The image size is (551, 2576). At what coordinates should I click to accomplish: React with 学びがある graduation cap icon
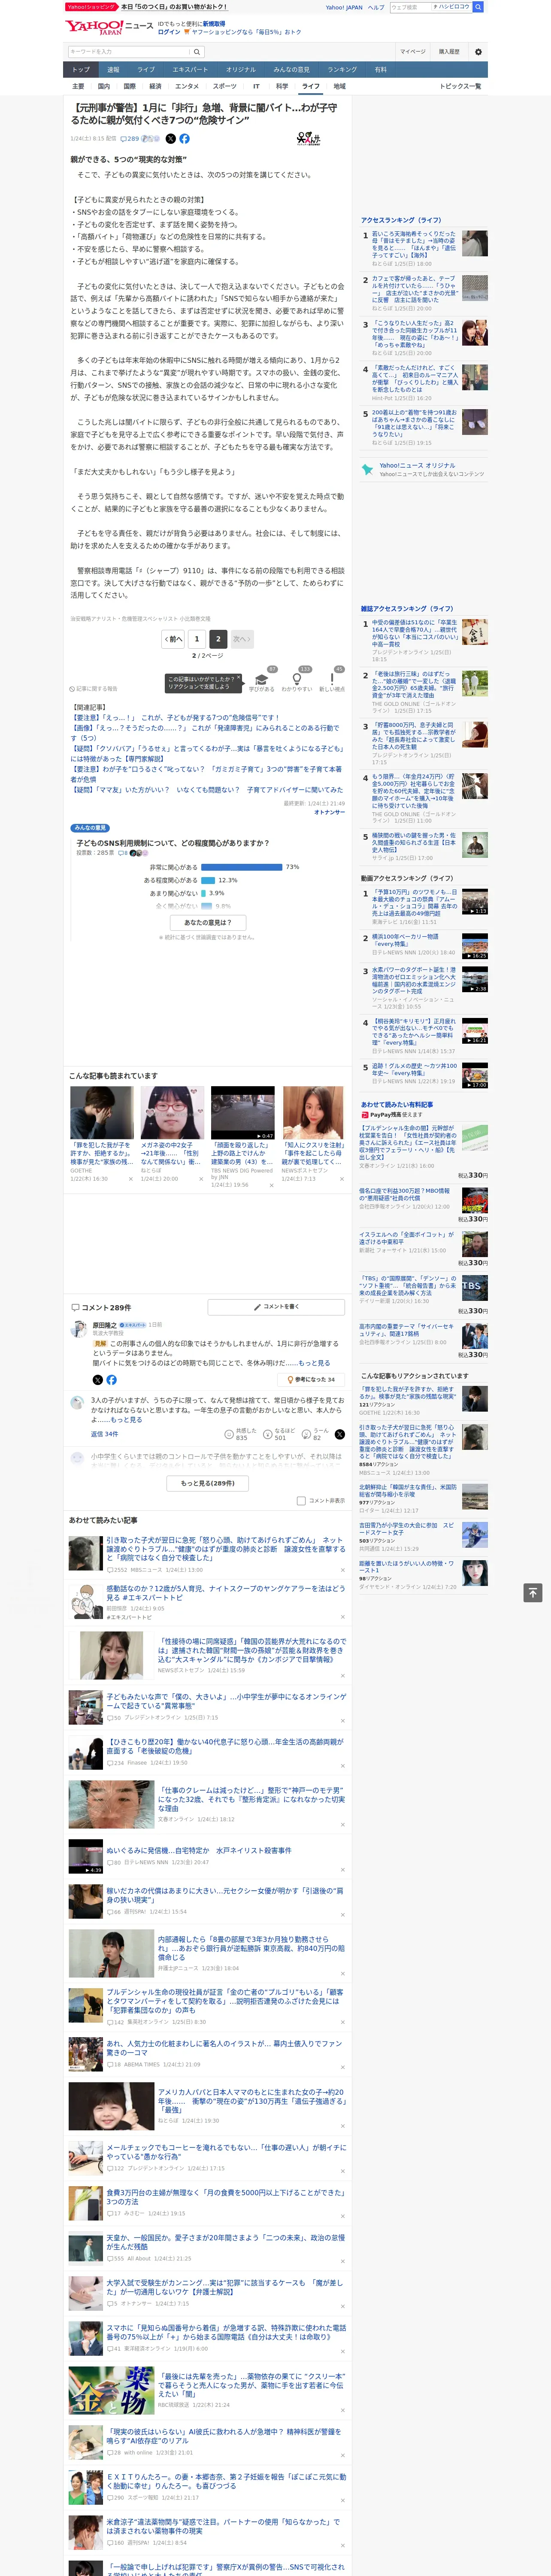pyautogui.click(x=262, y=679)
